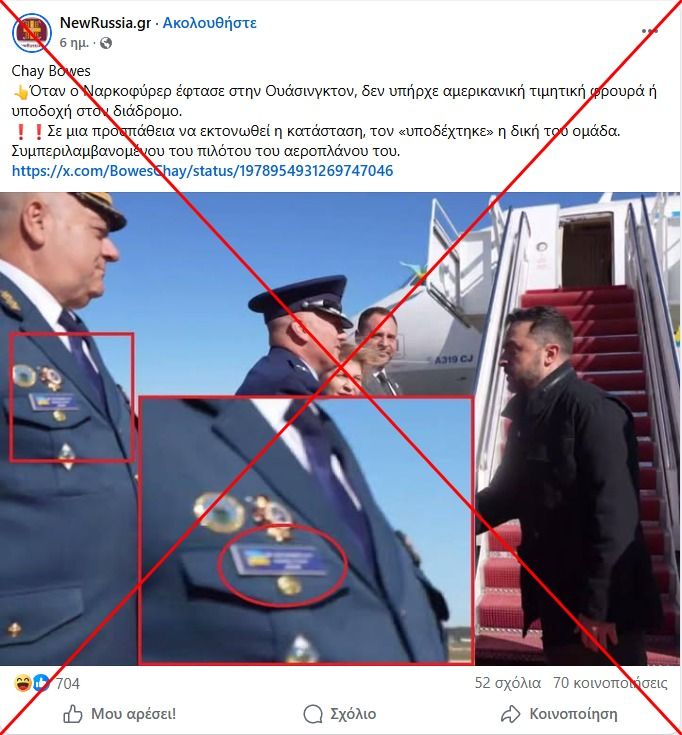Open the x.com BowesChay status link
This screenshot has width=682, height=735.
(202, 171)
